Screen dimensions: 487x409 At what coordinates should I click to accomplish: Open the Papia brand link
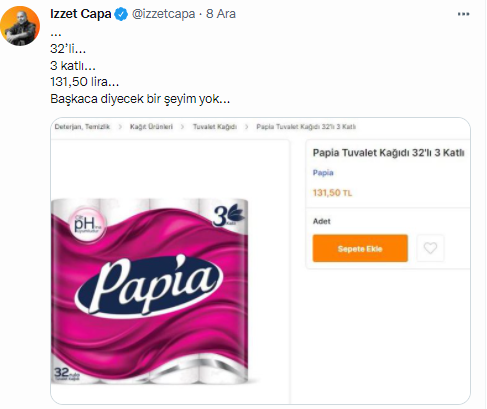[323, 173]
